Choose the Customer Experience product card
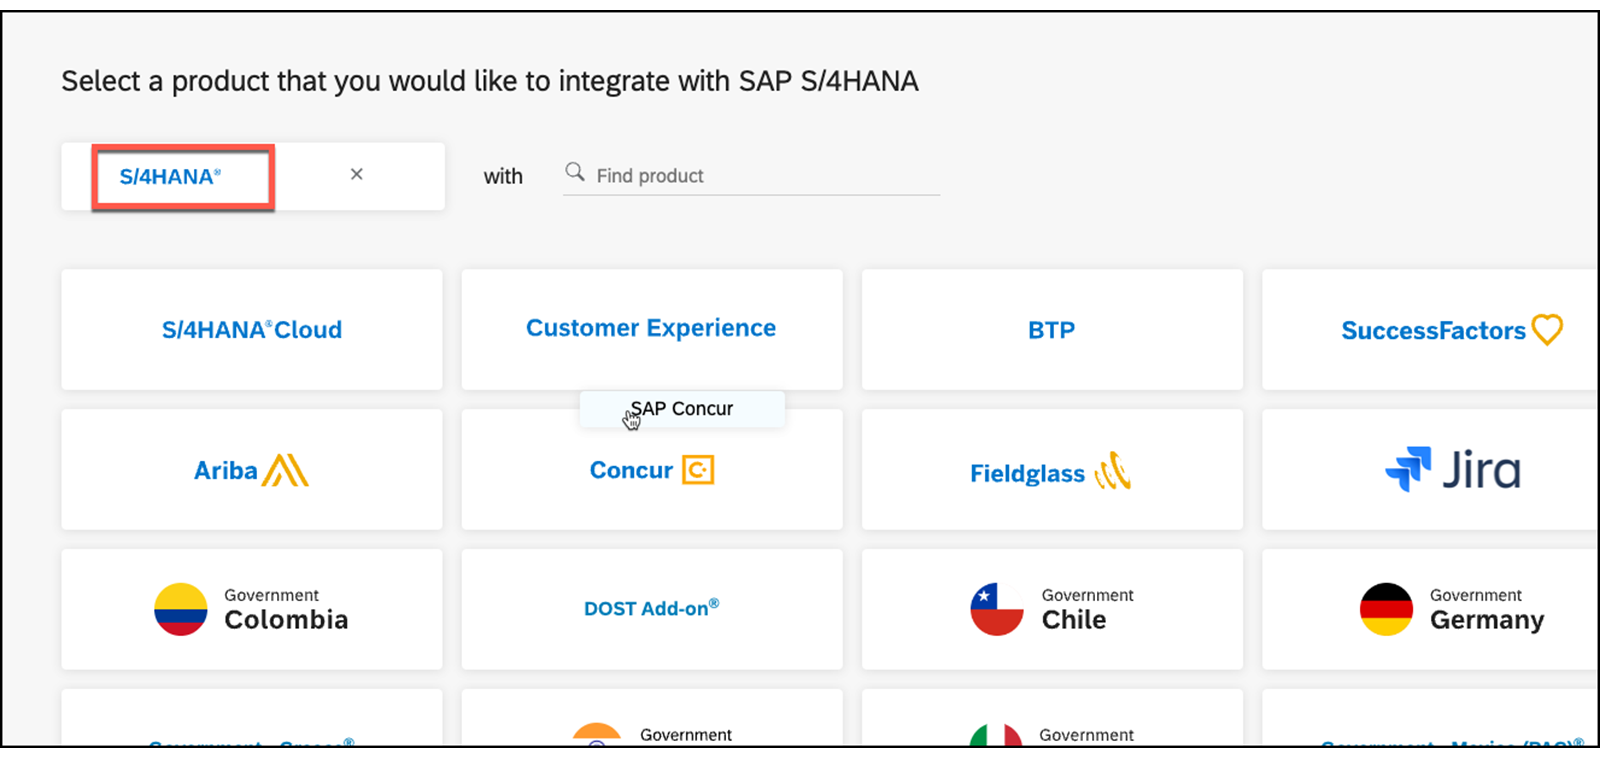 point(652,329)
